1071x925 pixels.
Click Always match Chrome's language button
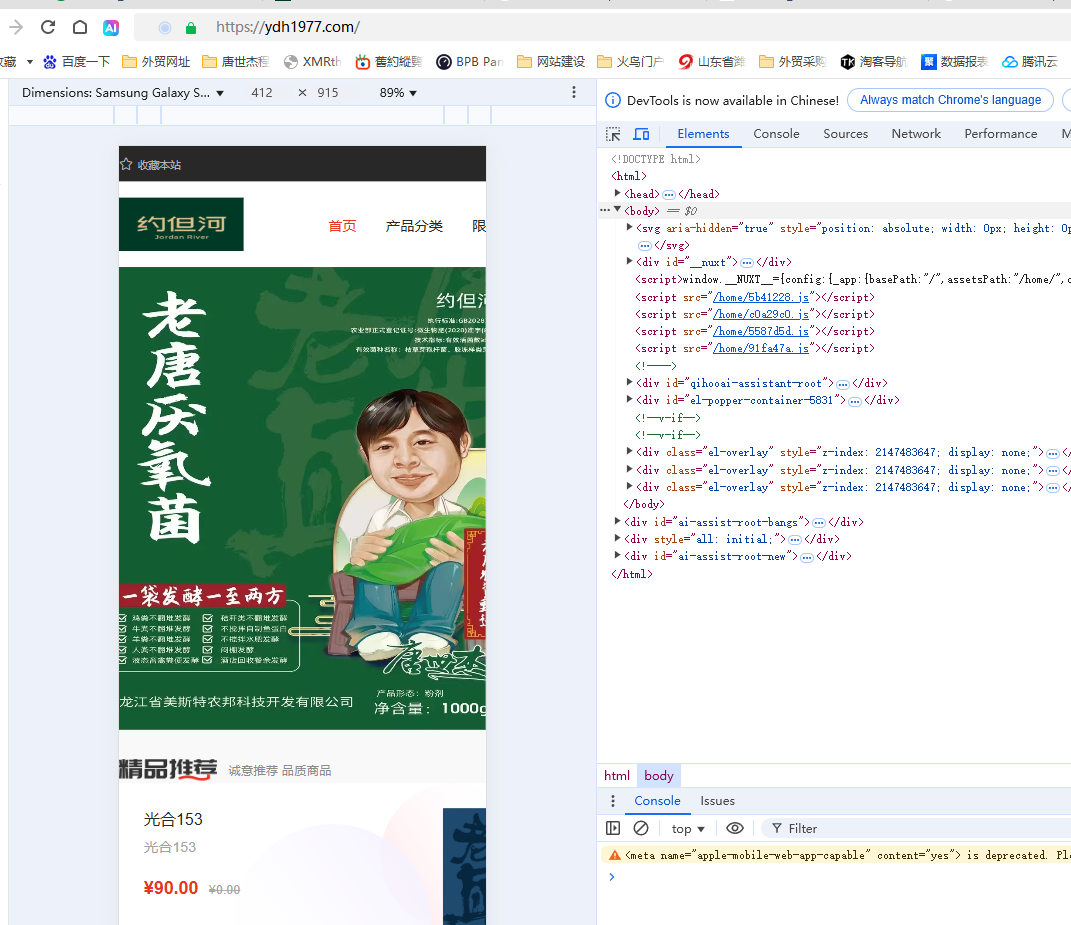coord(950,100)
